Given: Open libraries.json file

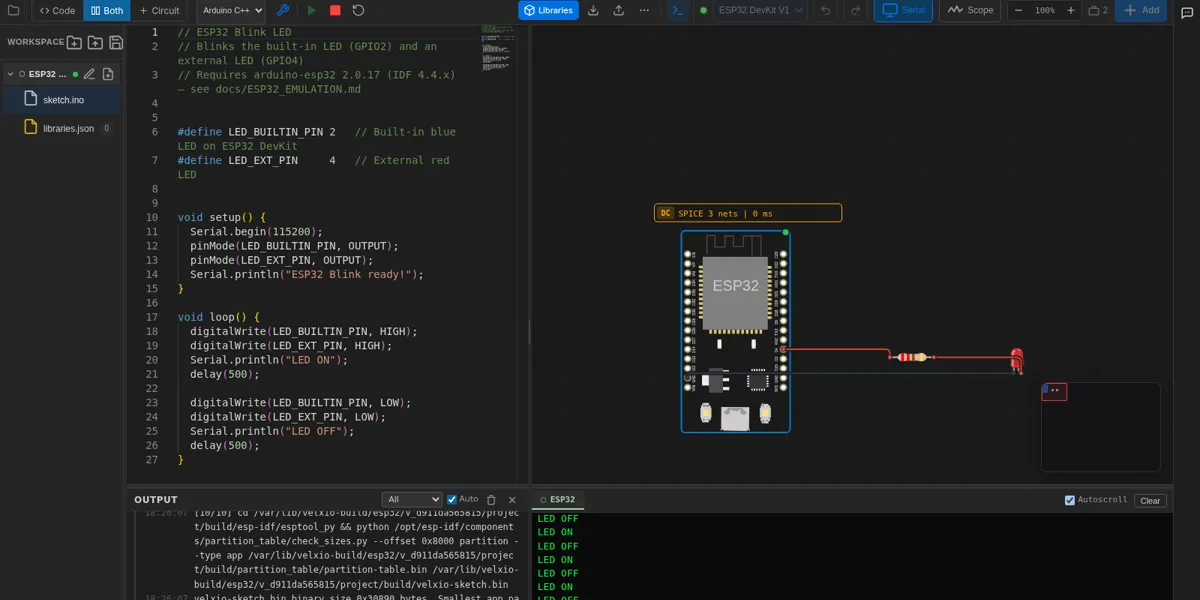Looking at the screenshot, I should click(x=61, y=128).
